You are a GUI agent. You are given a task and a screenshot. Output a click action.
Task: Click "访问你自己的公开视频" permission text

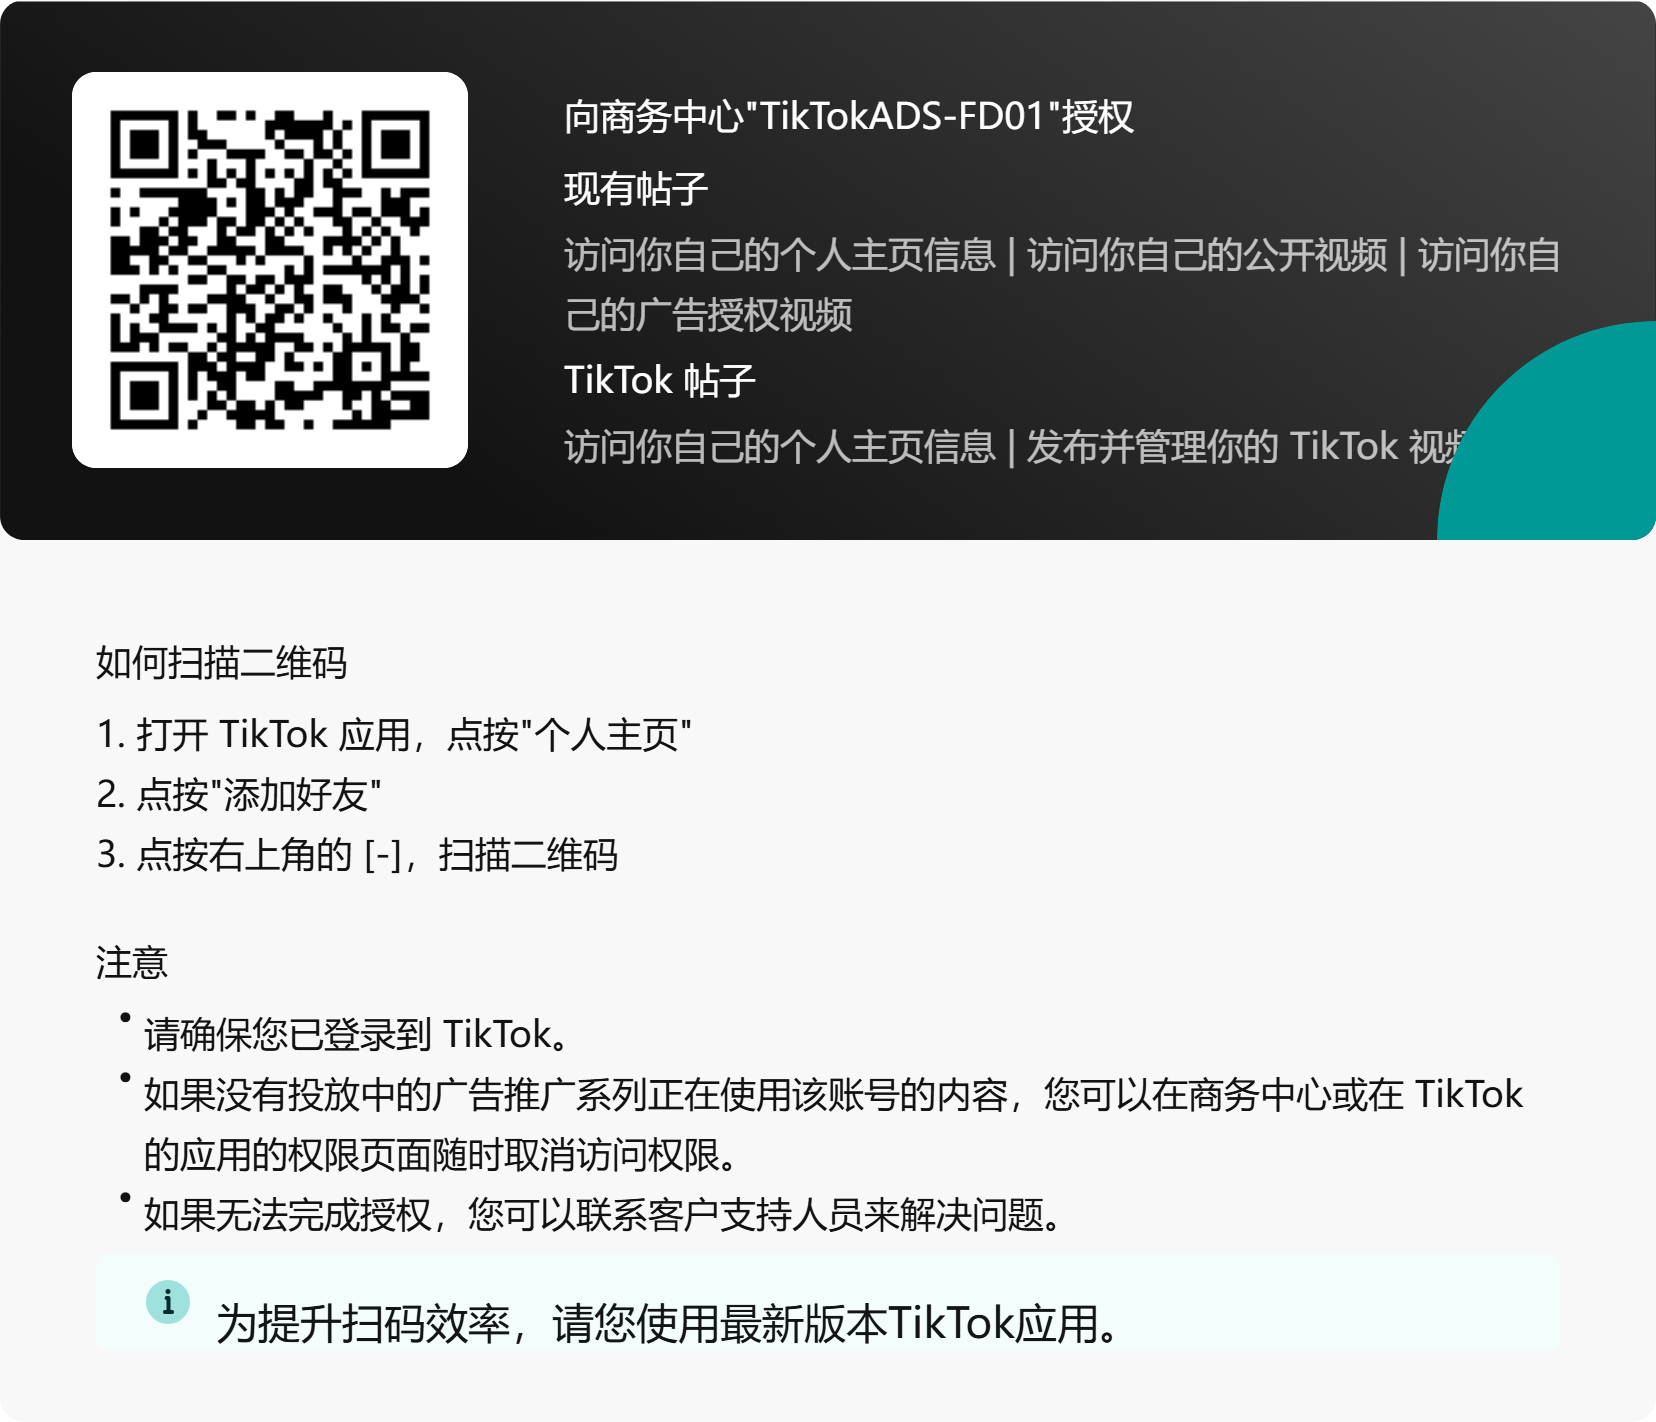1207,255
